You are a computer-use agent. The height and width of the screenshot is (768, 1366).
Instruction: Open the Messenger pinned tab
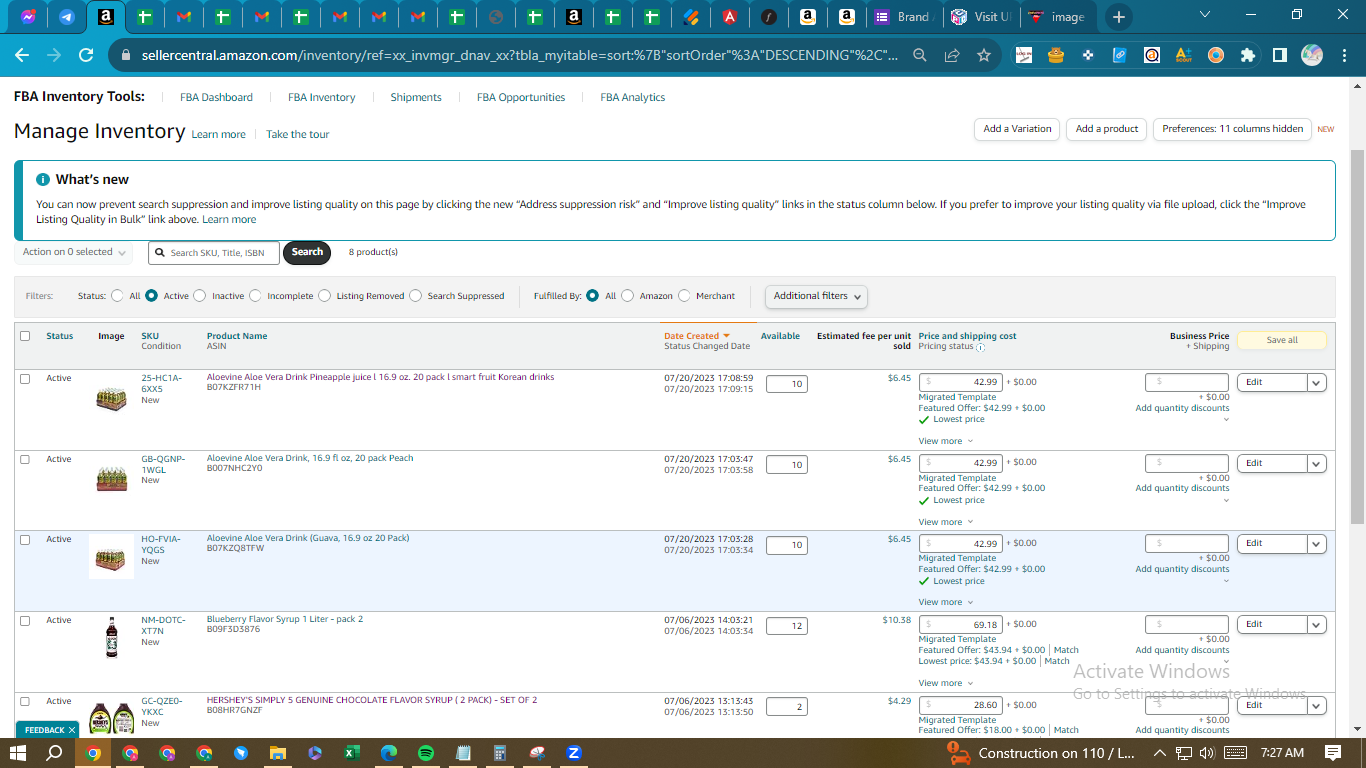(x=26, y=17)
